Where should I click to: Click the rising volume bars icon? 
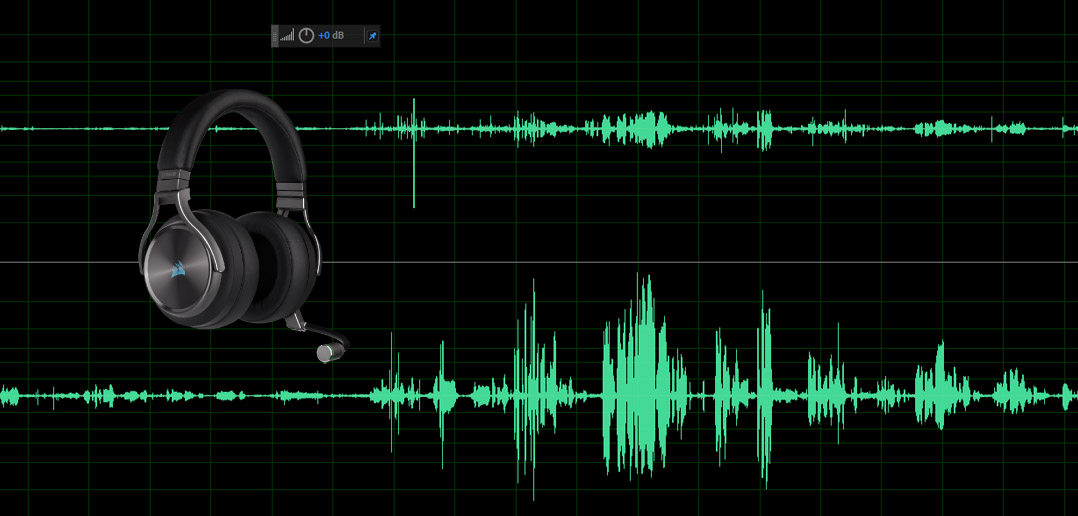(x=287, y=36)
